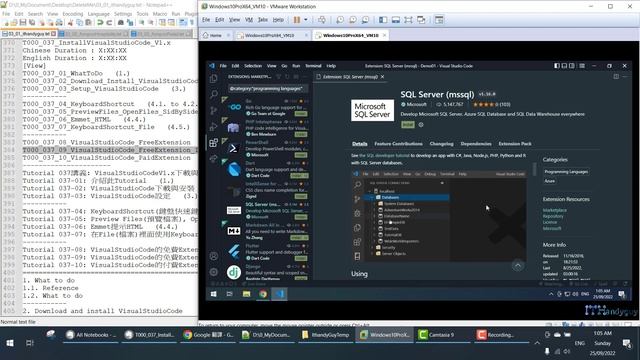Screen dimensions: 640x360
Task: Toggle panel layout icon in VS Code title bar
Action: point(564,66)
